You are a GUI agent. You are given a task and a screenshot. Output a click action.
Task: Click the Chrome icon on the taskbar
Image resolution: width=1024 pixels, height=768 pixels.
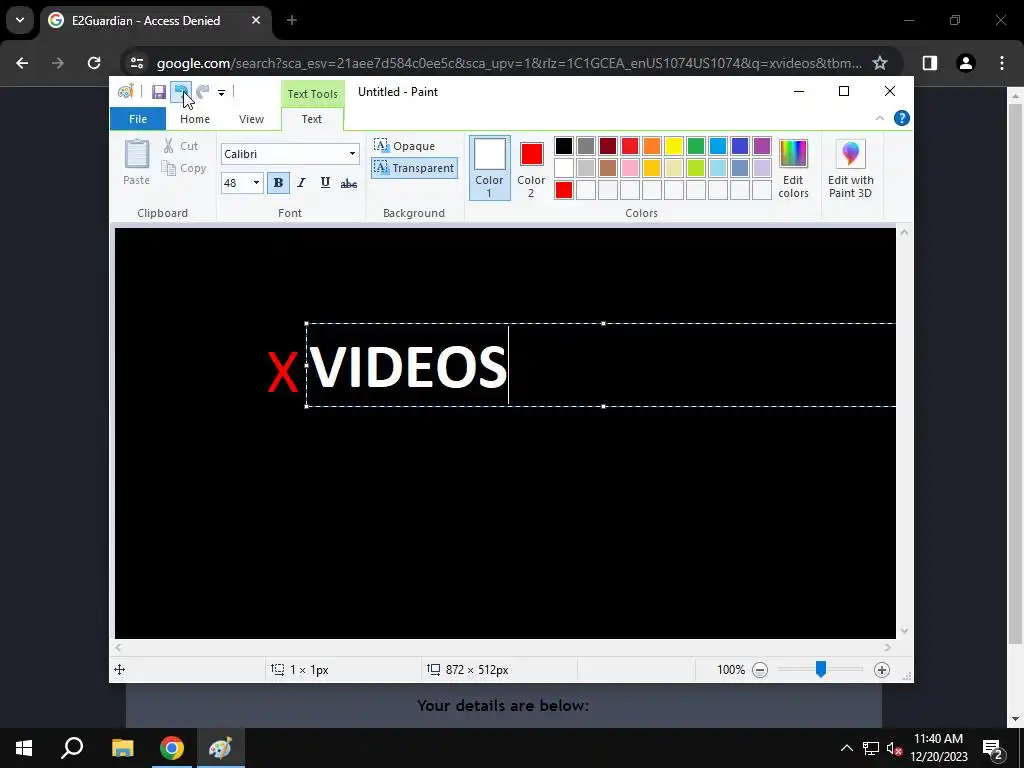(172, 748)
